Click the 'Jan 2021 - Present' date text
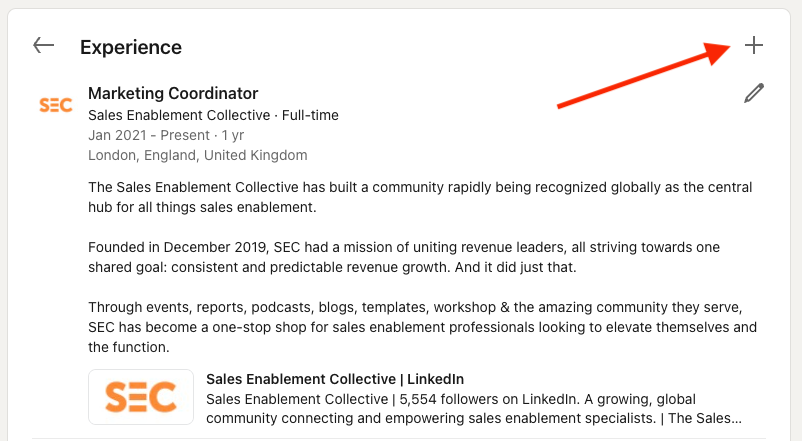Screen dimensions: 802x441 point(148,135)
